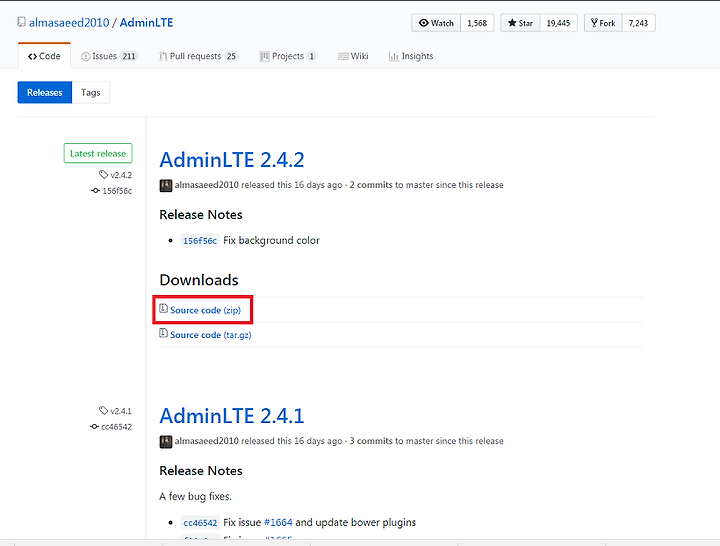Click the Wiki tab's book icon
This screenshot has width=720, height=546.
pos(343,56)
